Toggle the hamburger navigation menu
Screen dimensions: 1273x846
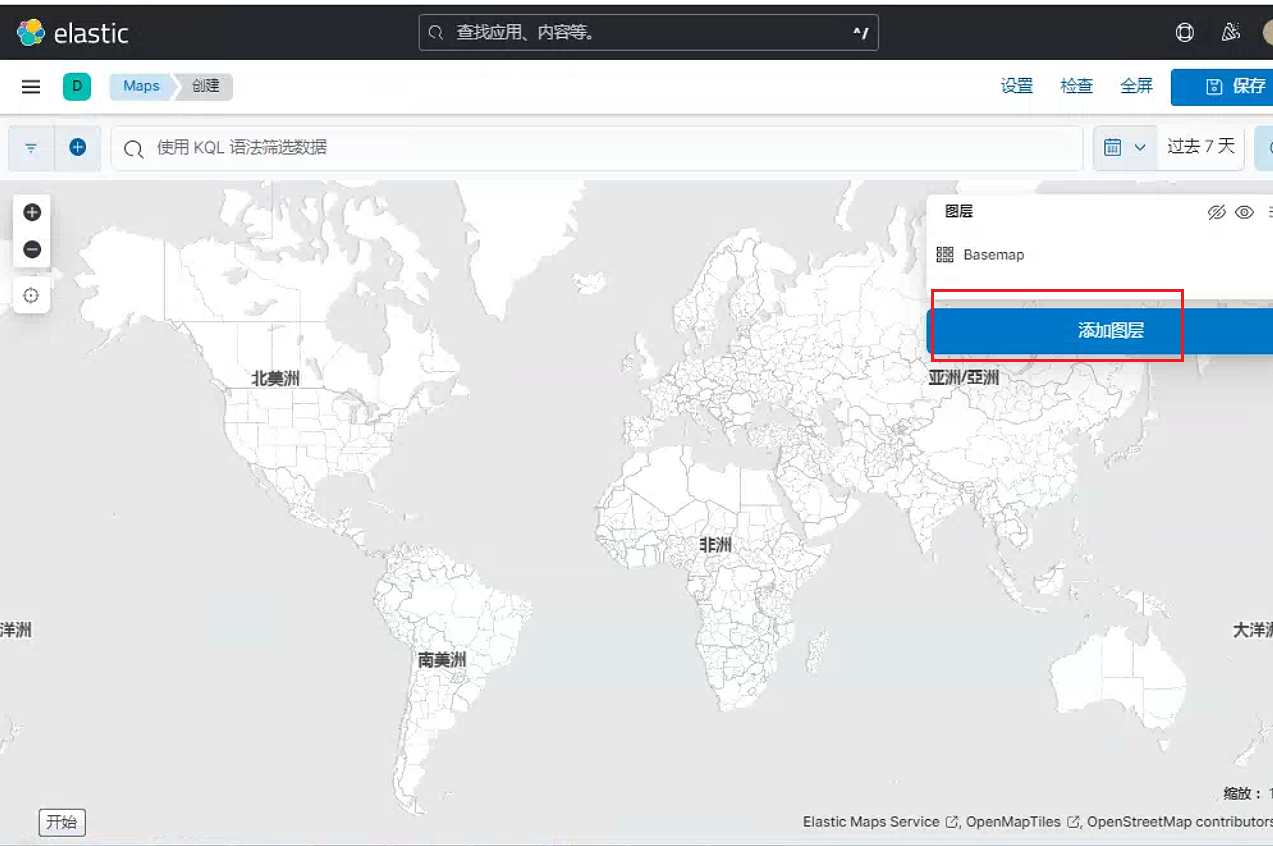pos(31,87)
